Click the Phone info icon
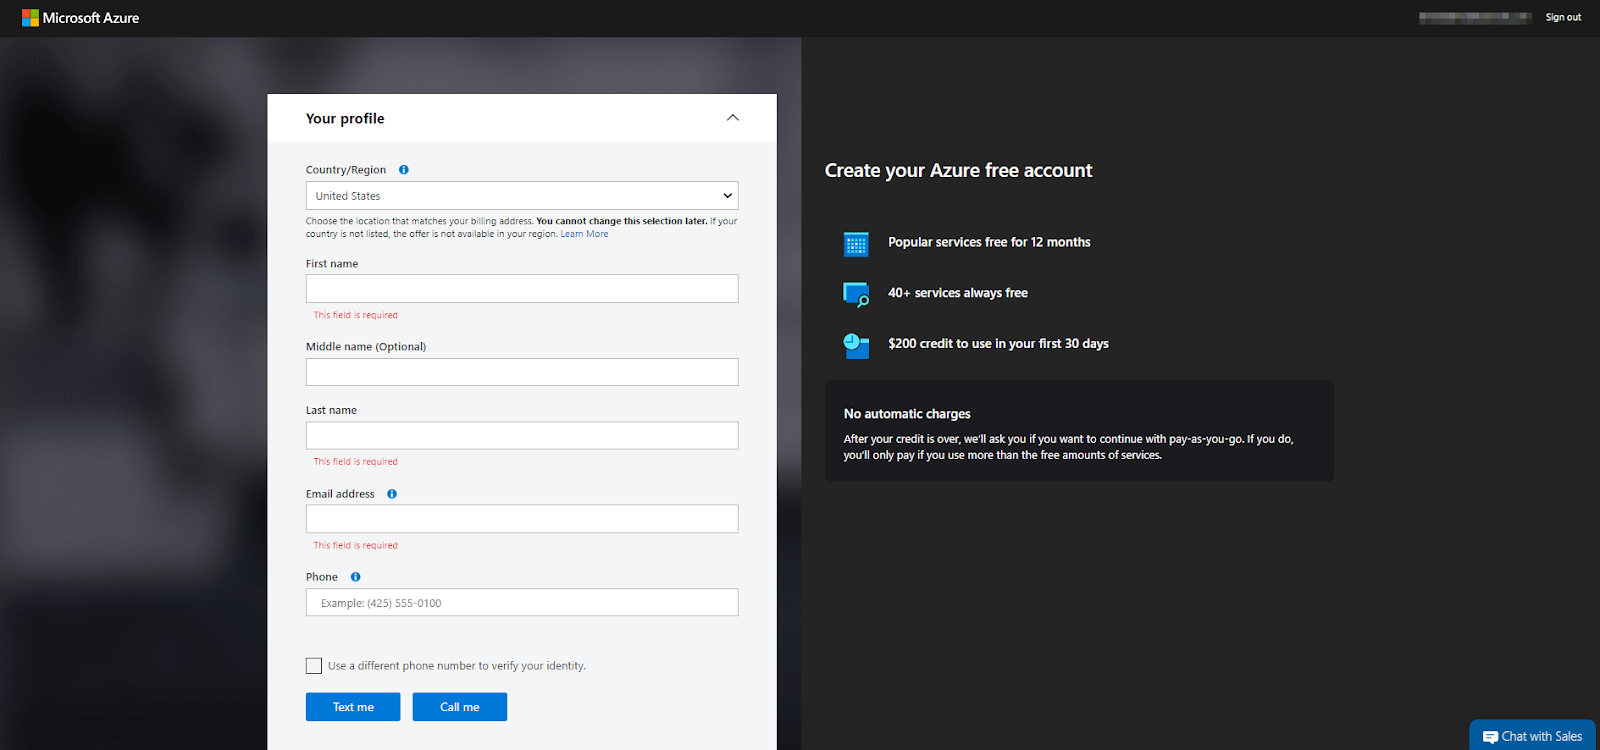The width and height of the screenshot is (1600, 750). [x=355, y=577]
